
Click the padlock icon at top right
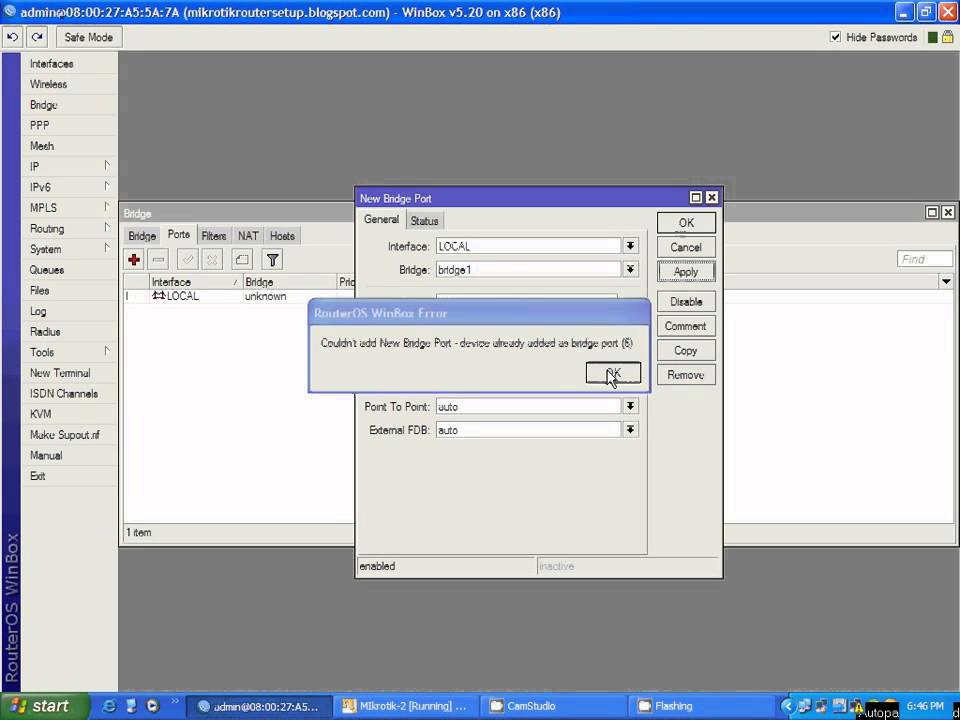(x=948, y=37)
